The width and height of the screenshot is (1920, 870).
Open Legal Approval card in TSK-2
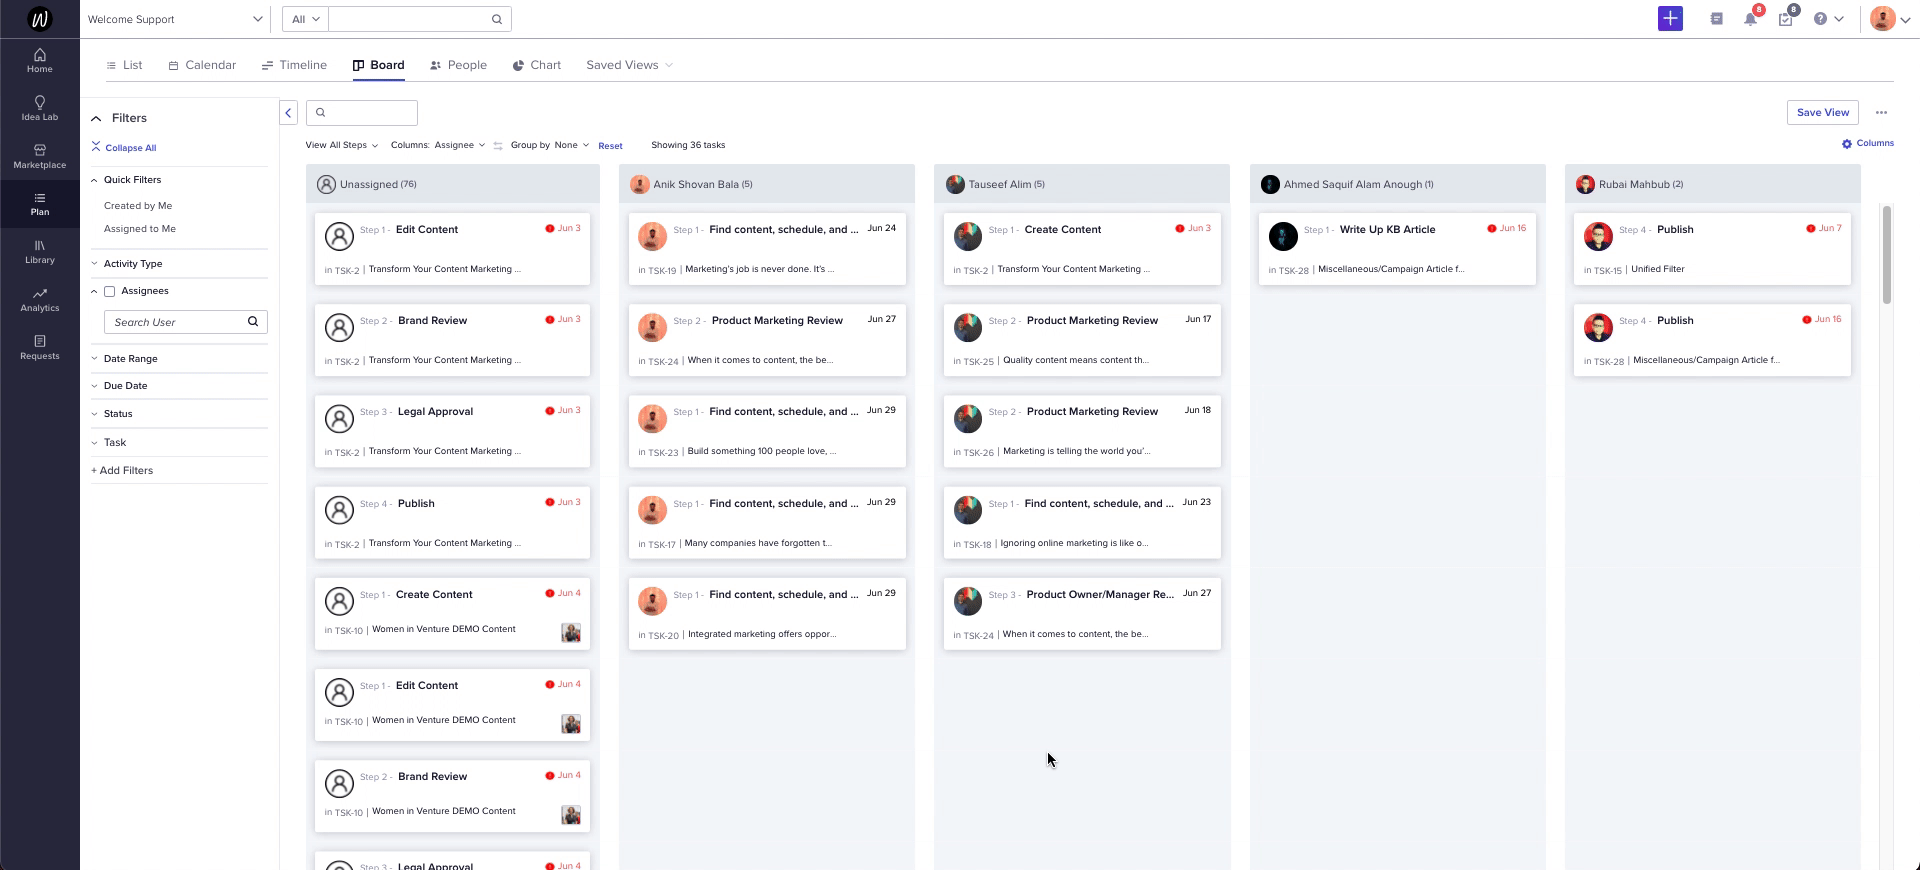[452, 431]
